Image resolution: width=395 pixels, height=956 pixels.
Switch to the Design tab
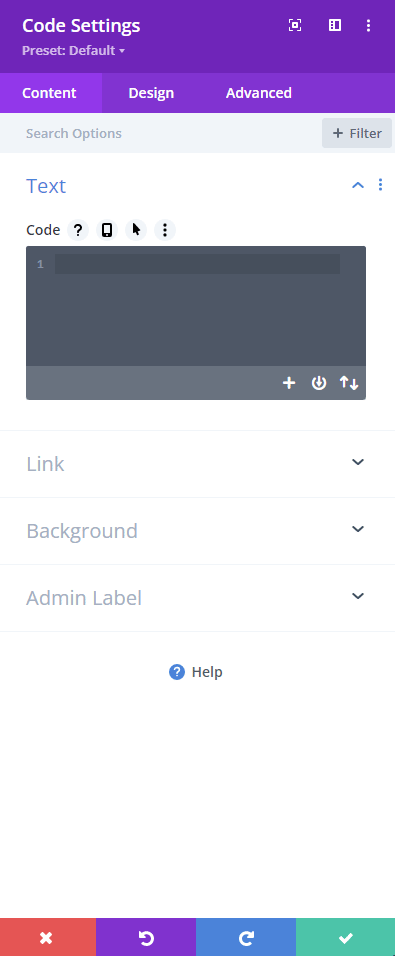tap(151, 93)
